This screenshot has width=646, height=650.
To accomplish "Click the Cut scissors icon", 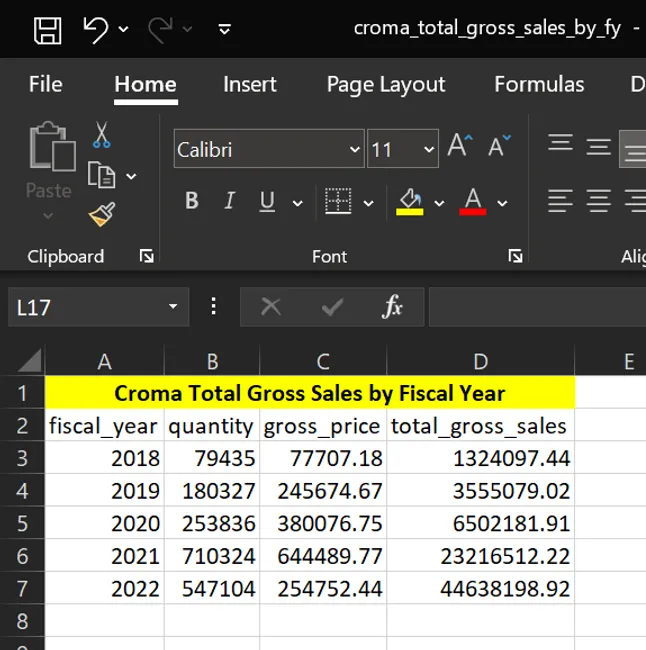I will pos(101,135).
